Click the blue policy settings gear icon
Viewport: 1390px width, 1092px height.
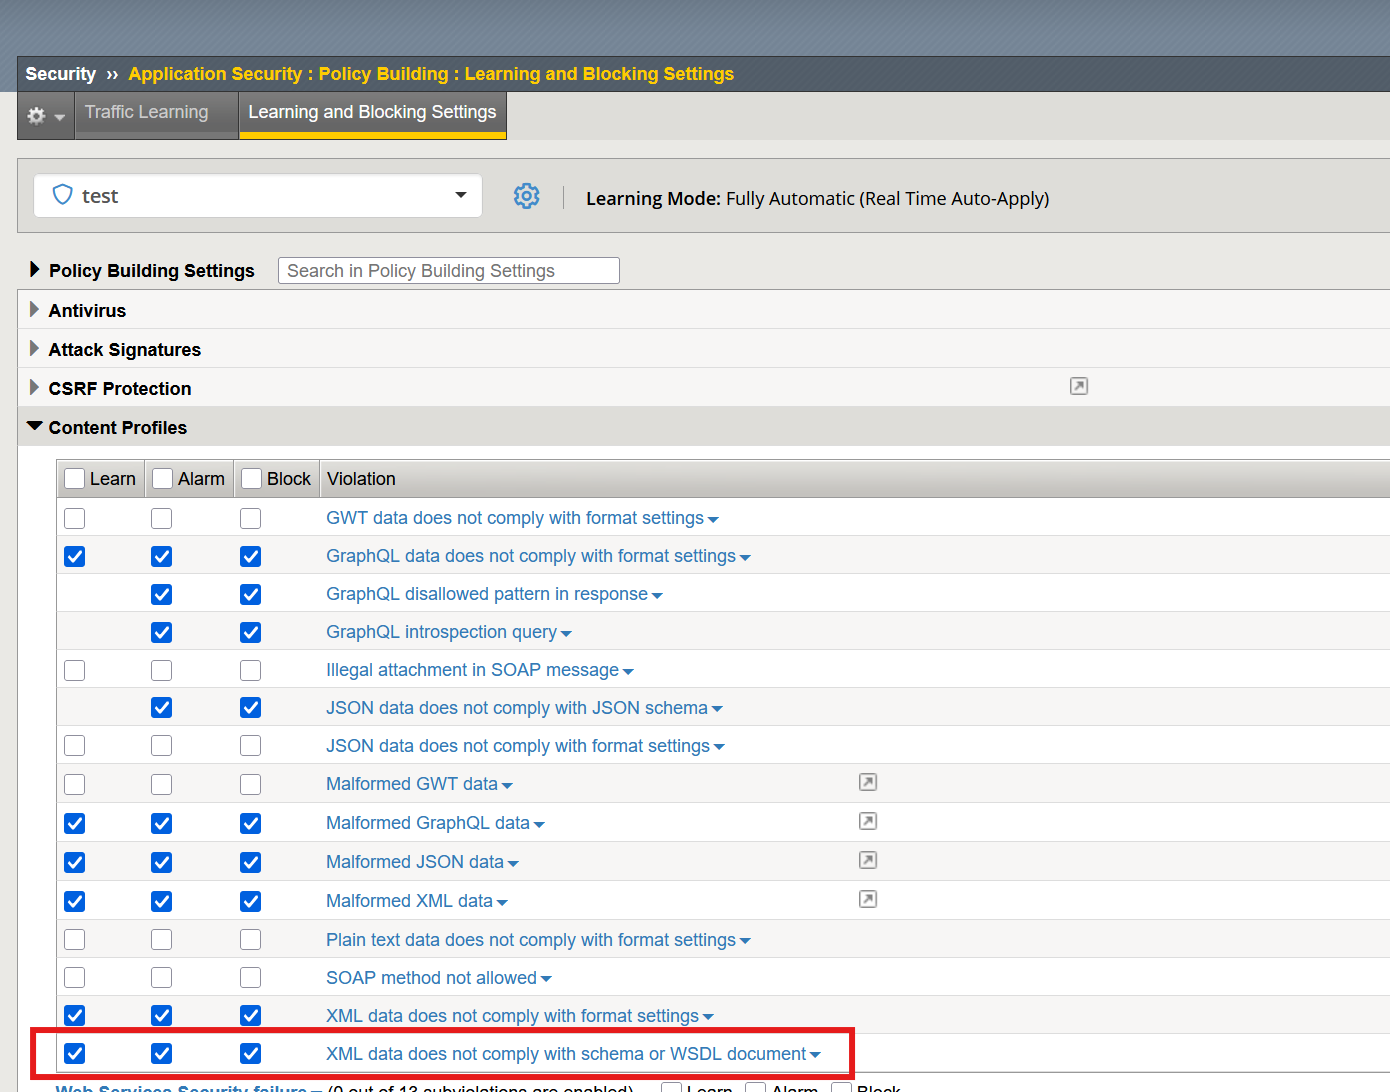click(x=526, y=196)
